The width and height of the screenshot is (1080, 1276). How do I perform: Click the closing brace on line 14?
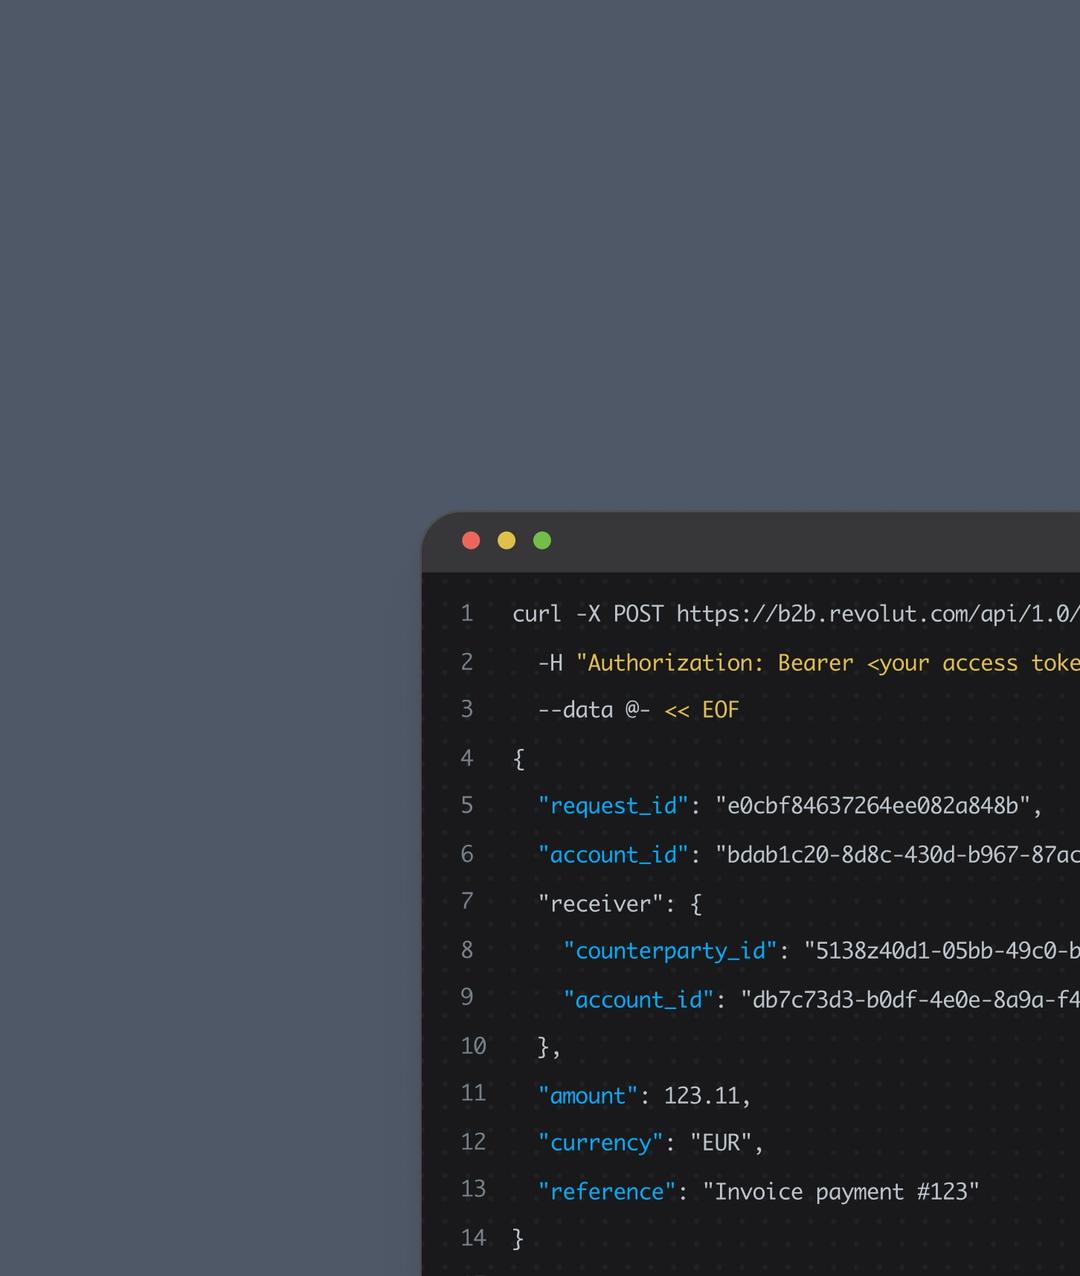coord(518,1239)
